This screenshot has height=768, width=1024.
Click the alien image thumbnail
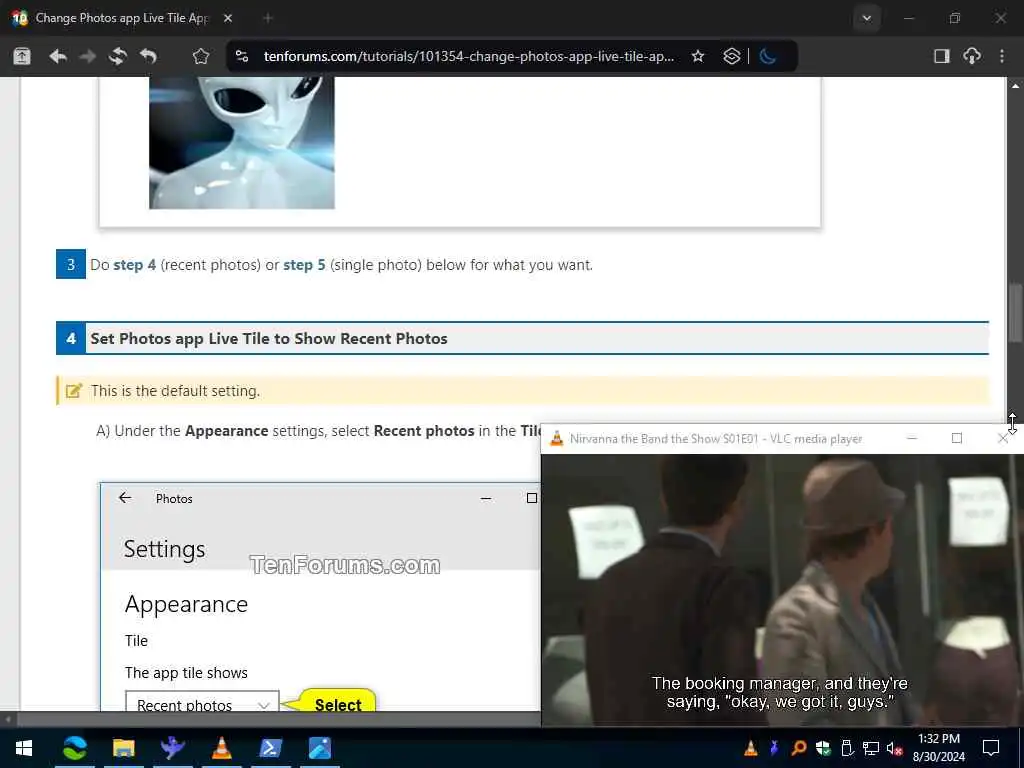point(242,143)
